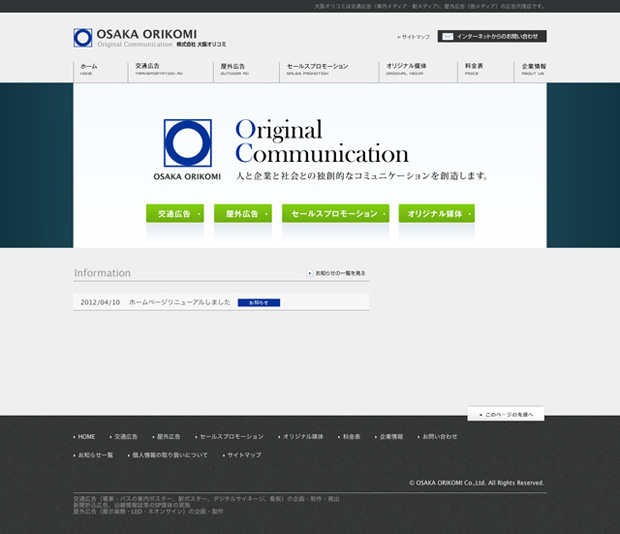This screenshot has width=620, height=534.
Task: Click the large blue circle logo in banner
Action: click(187, 143)
